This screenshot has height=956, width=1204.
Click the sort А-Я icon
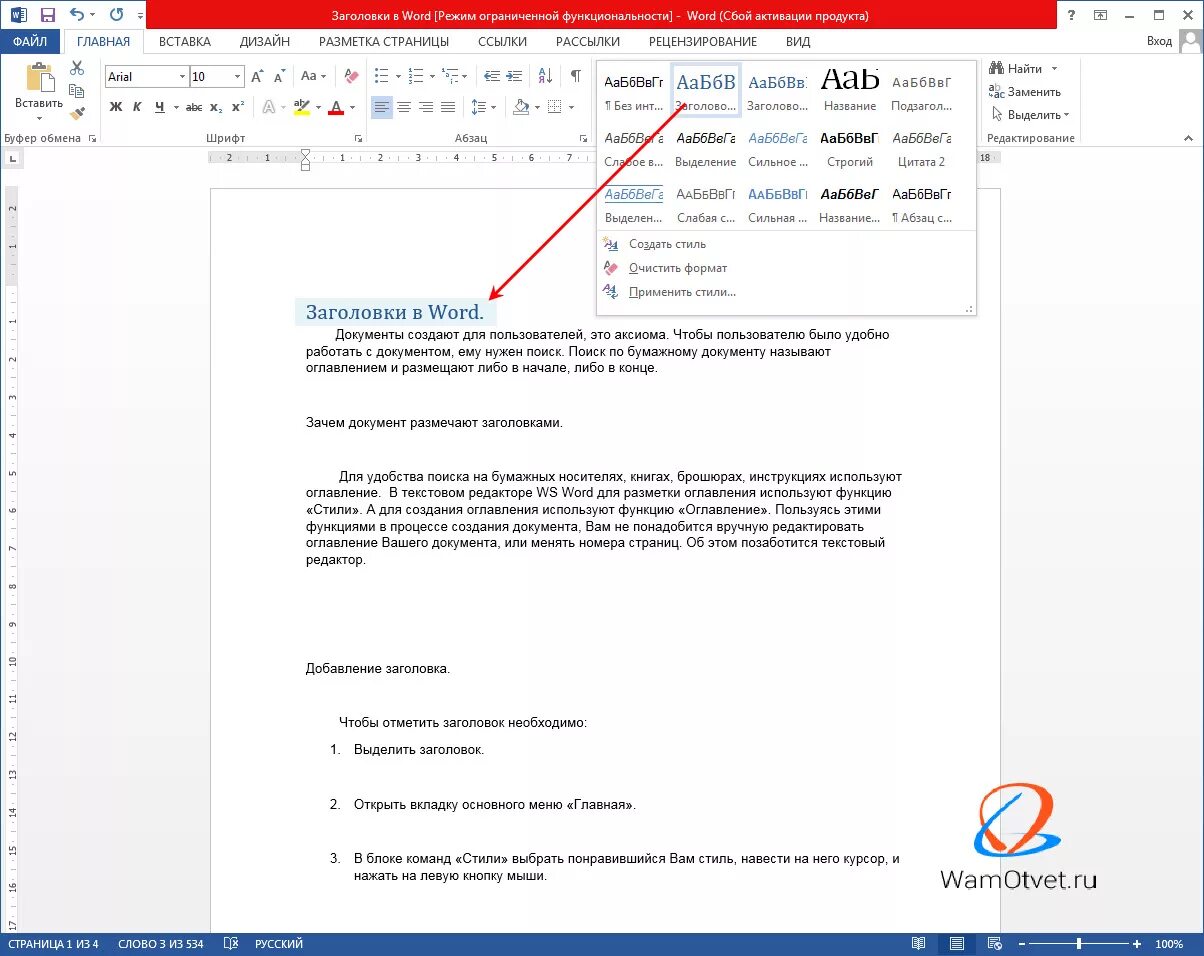pyautogui.click(x=545, y=77)
